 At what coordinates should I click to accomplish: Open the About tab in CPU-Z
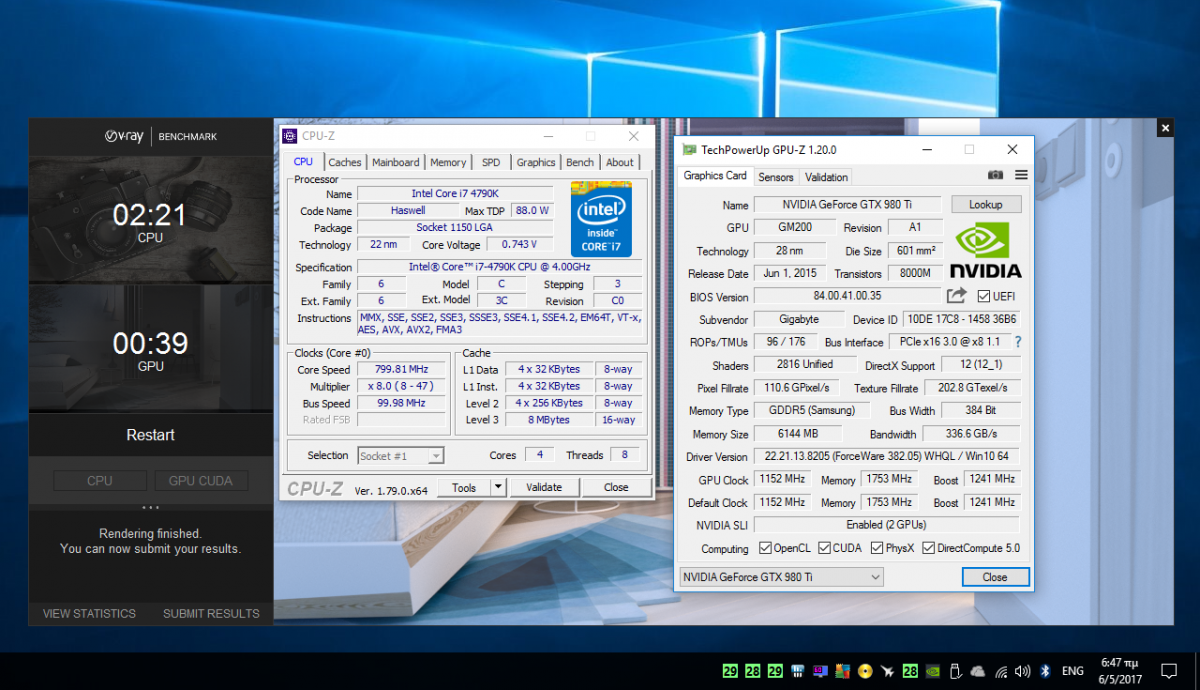click(x=620, y=162)
